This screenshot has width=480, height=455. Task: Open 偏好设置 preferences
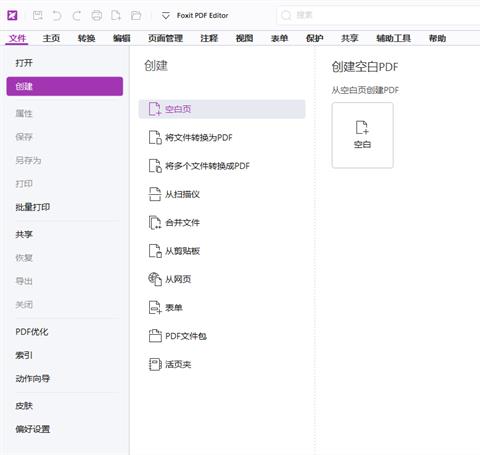tap(33, 429)
